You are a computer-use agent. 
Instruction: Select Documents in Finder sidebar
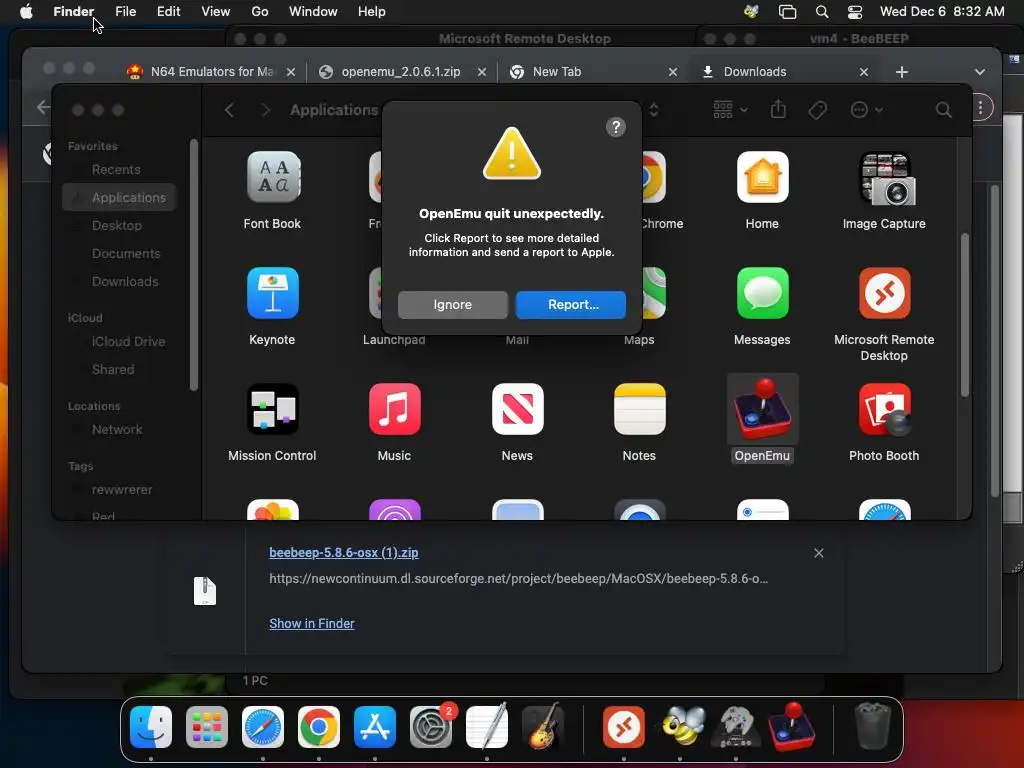tap(126, 253)
